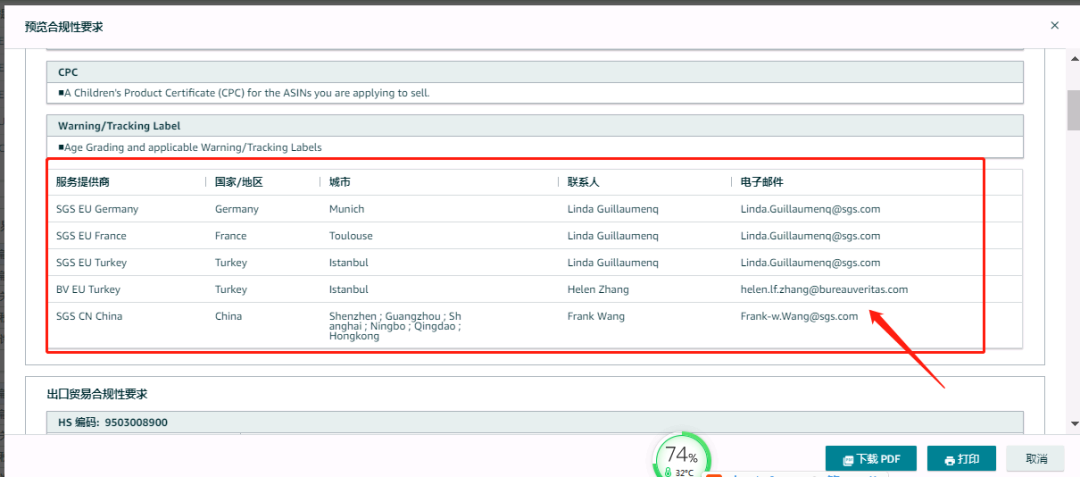The width and height of the screenshot is (1080, 477).
Task: Click the CPC section header
Action: click(x=68, y=72)
